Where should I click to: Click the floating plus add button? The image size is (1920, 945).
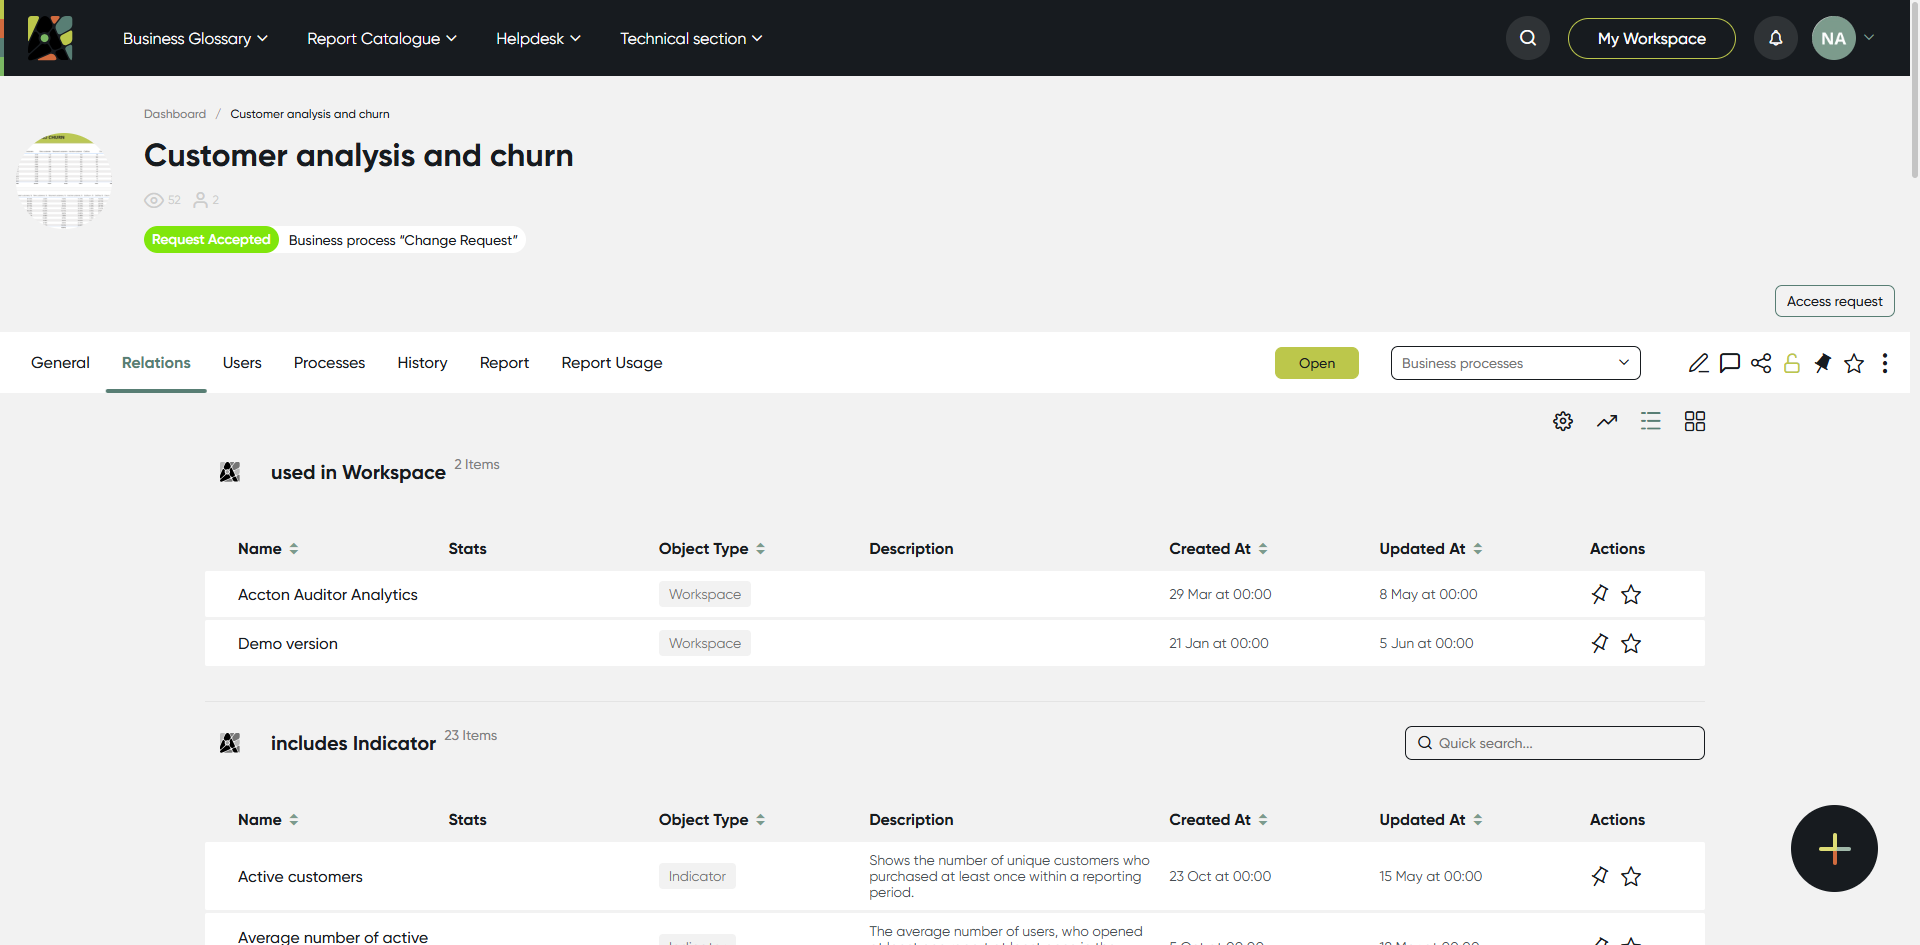1834,848
